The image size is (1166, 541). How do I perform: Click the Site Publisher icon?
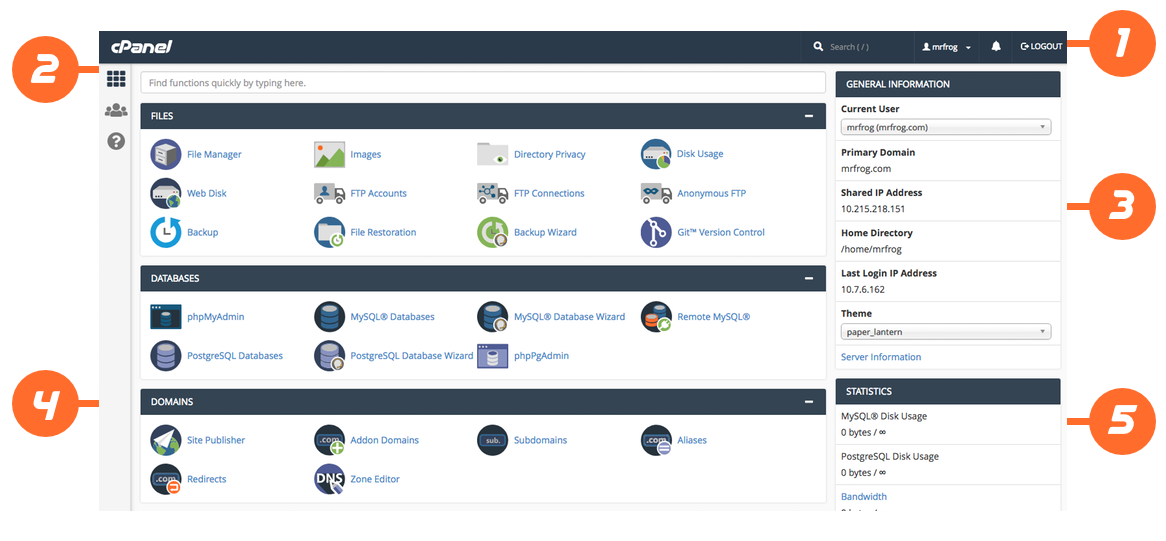[x=166, y=440]
